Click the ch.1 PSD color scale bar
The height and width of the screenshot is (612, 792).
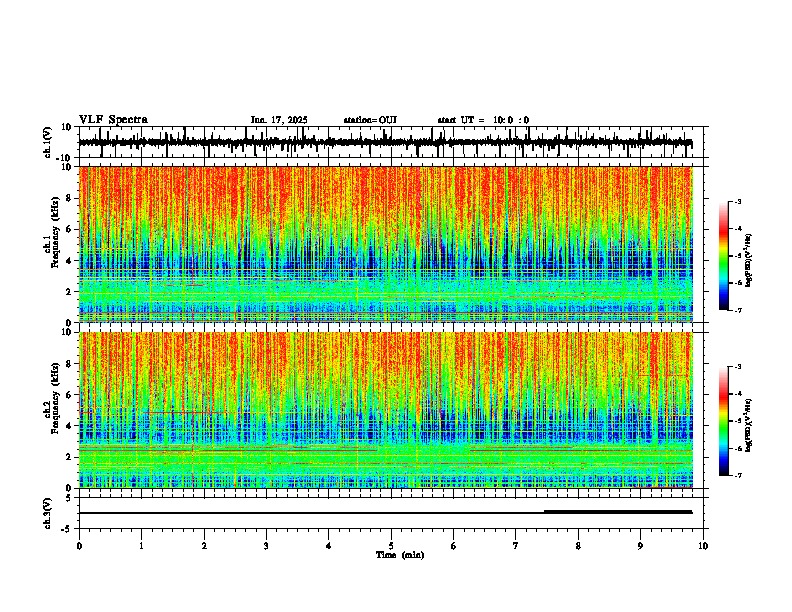tap(723, 256)
